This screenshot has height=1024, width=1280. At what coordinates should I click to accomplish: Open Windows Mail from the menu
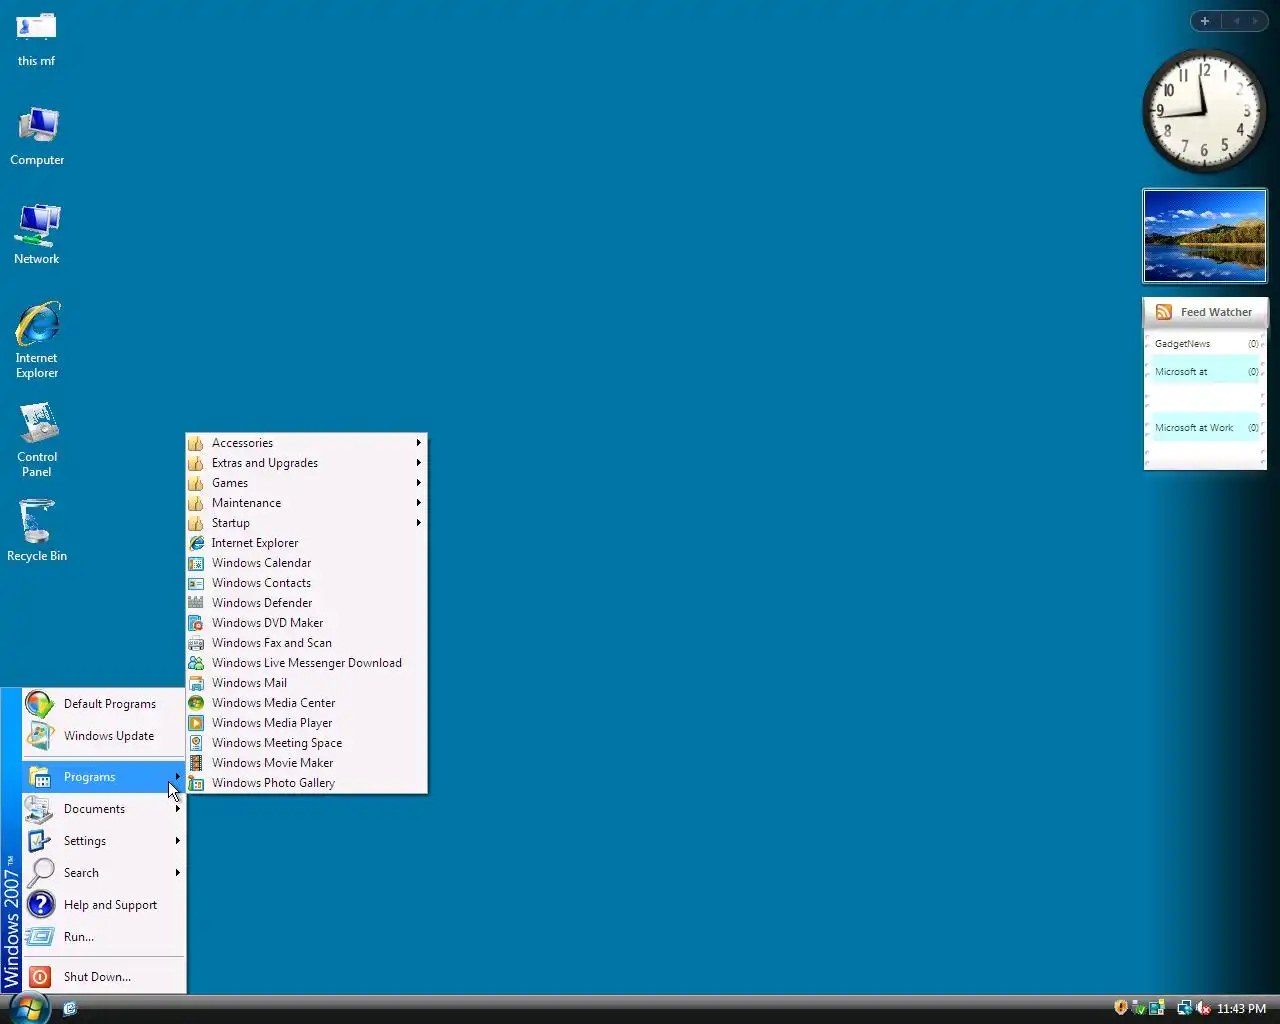point(306,683)
